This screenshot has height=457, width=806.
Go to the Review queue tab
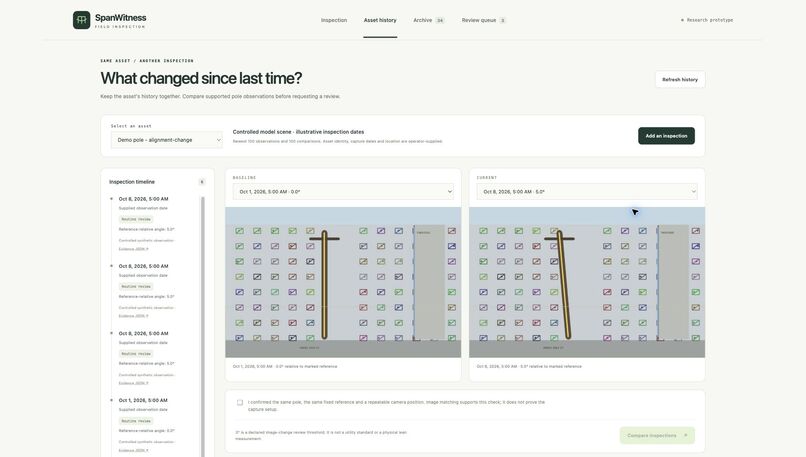[x=484, y=20]
